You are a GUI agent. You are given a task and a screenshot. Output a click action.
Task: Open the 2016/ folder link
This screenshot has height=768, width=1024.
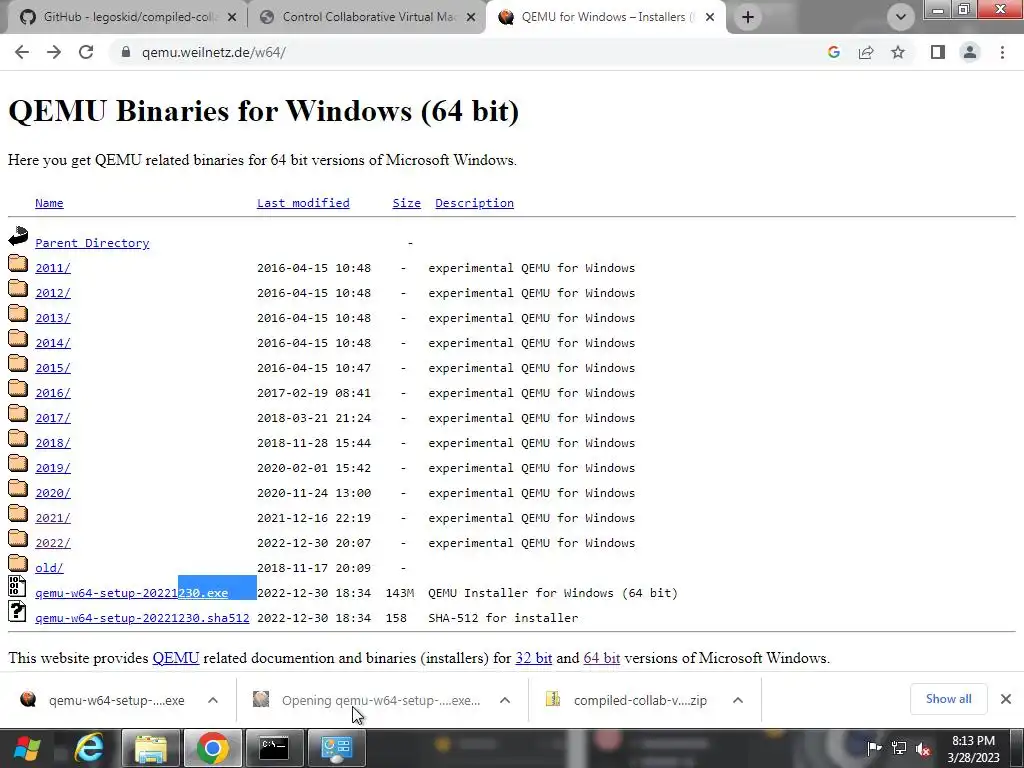[x=53, y=393]
